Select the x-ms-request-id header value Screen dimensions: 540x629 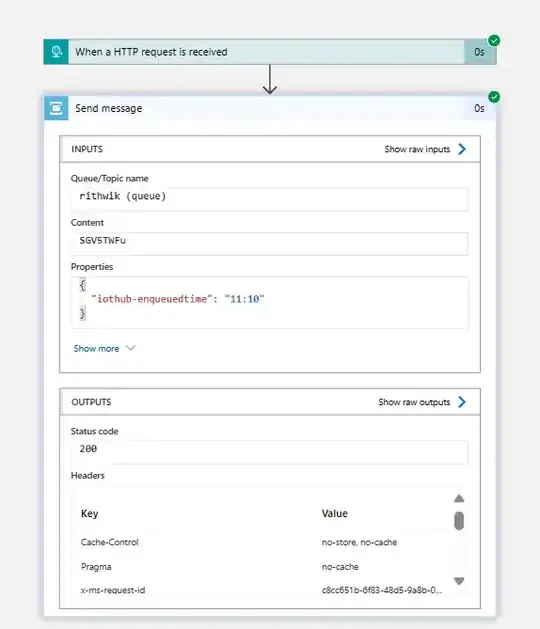(x=382, y=590)
